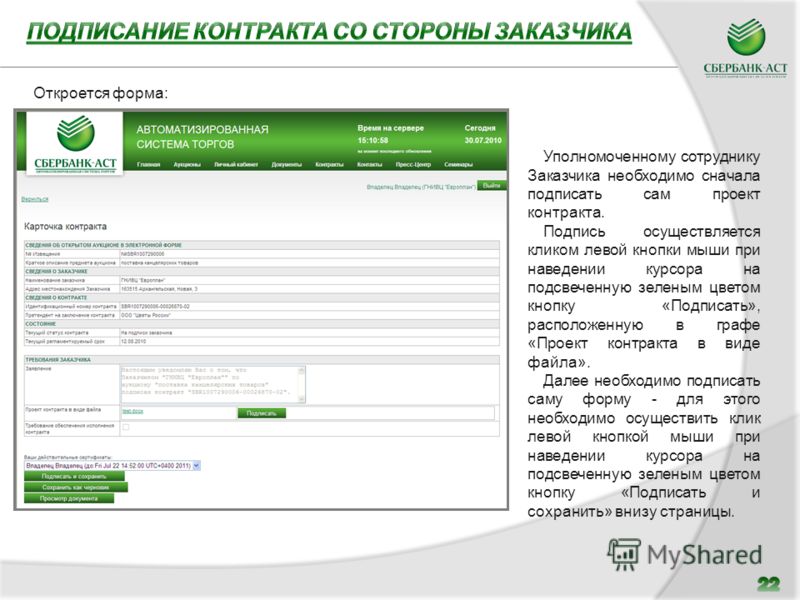Screen dimensions: 800x600
Task: Open Пресс-Центр in the navigation bar
Action: click(413, 164)
